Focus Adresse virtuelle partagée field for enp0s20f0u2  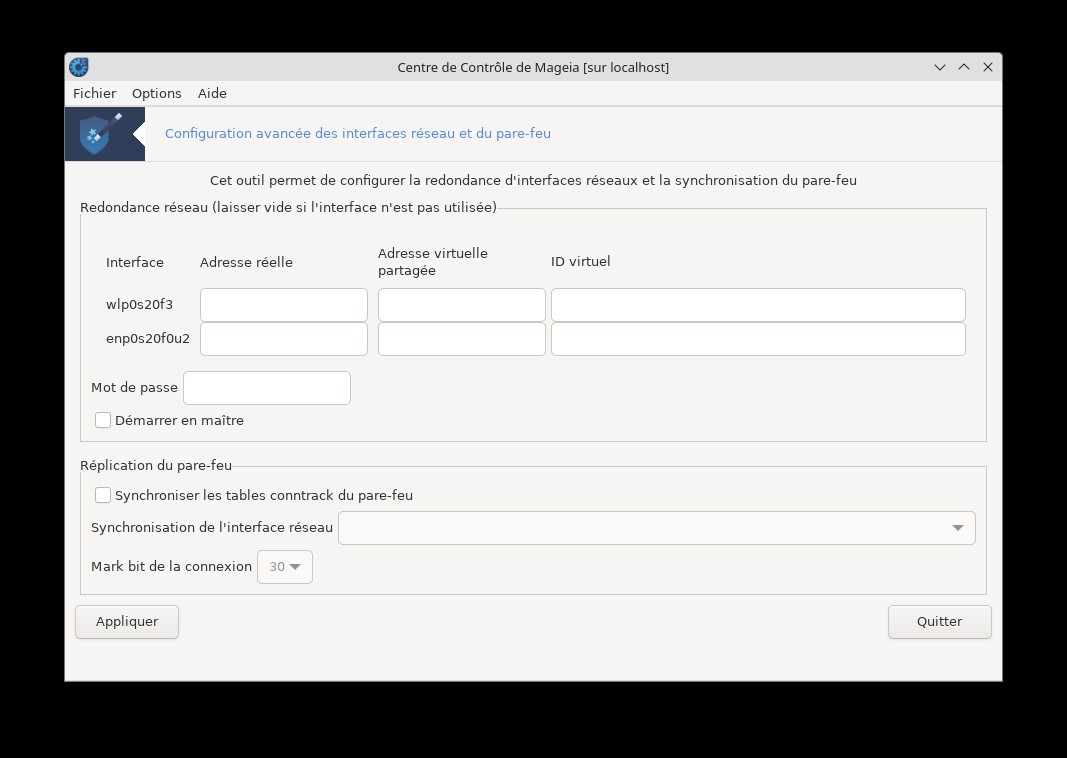coord(461,339)
